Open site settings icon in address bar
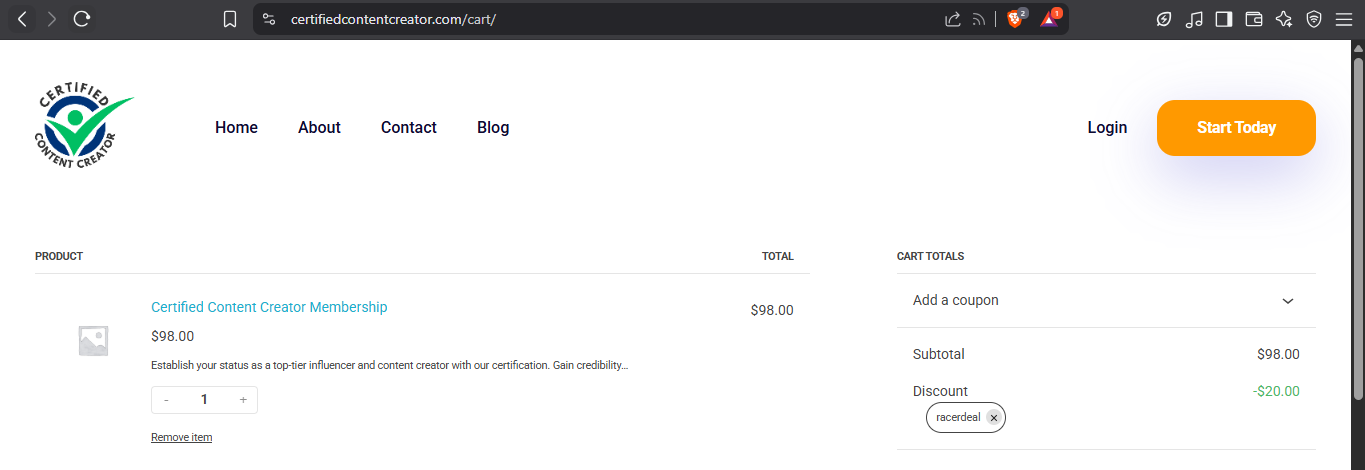The width and height of the screenshot is (1365, 470). (x=268, y=19)
